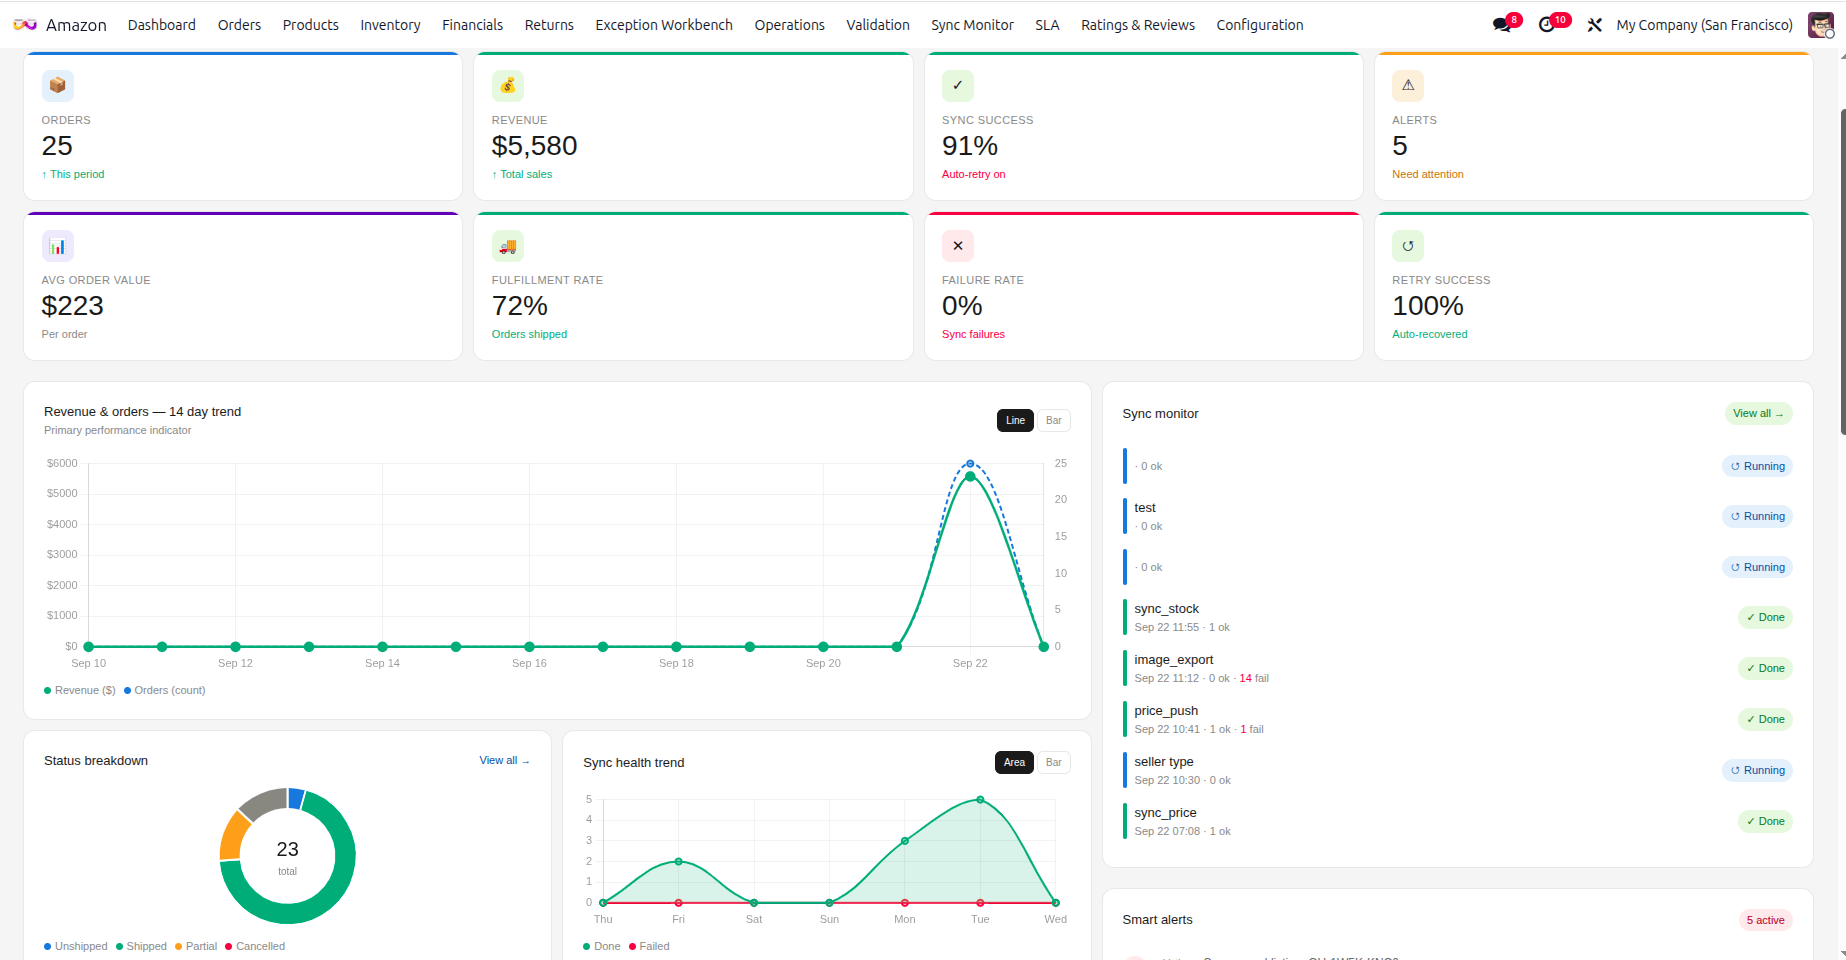Toggle Orders (count) legend series
Viewport: 1846px width, 960px height.
click(x=165, y=691)
